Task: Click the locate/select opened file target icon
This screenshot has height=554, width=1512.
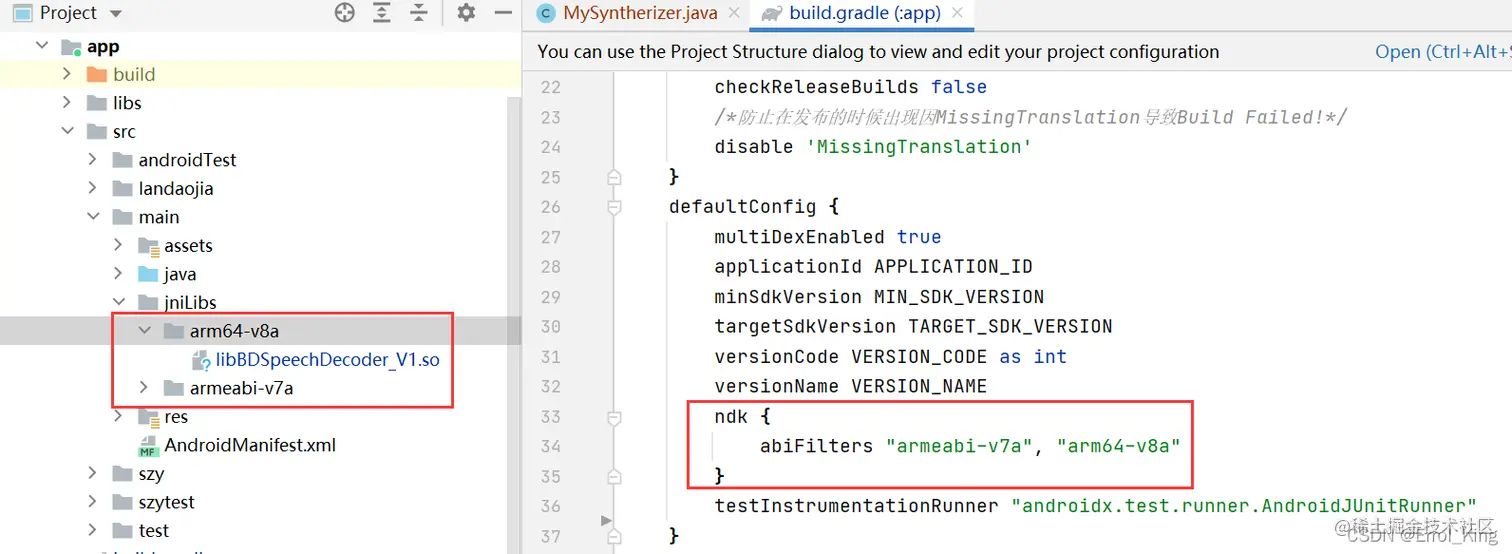Action: (x=345, y=13)
